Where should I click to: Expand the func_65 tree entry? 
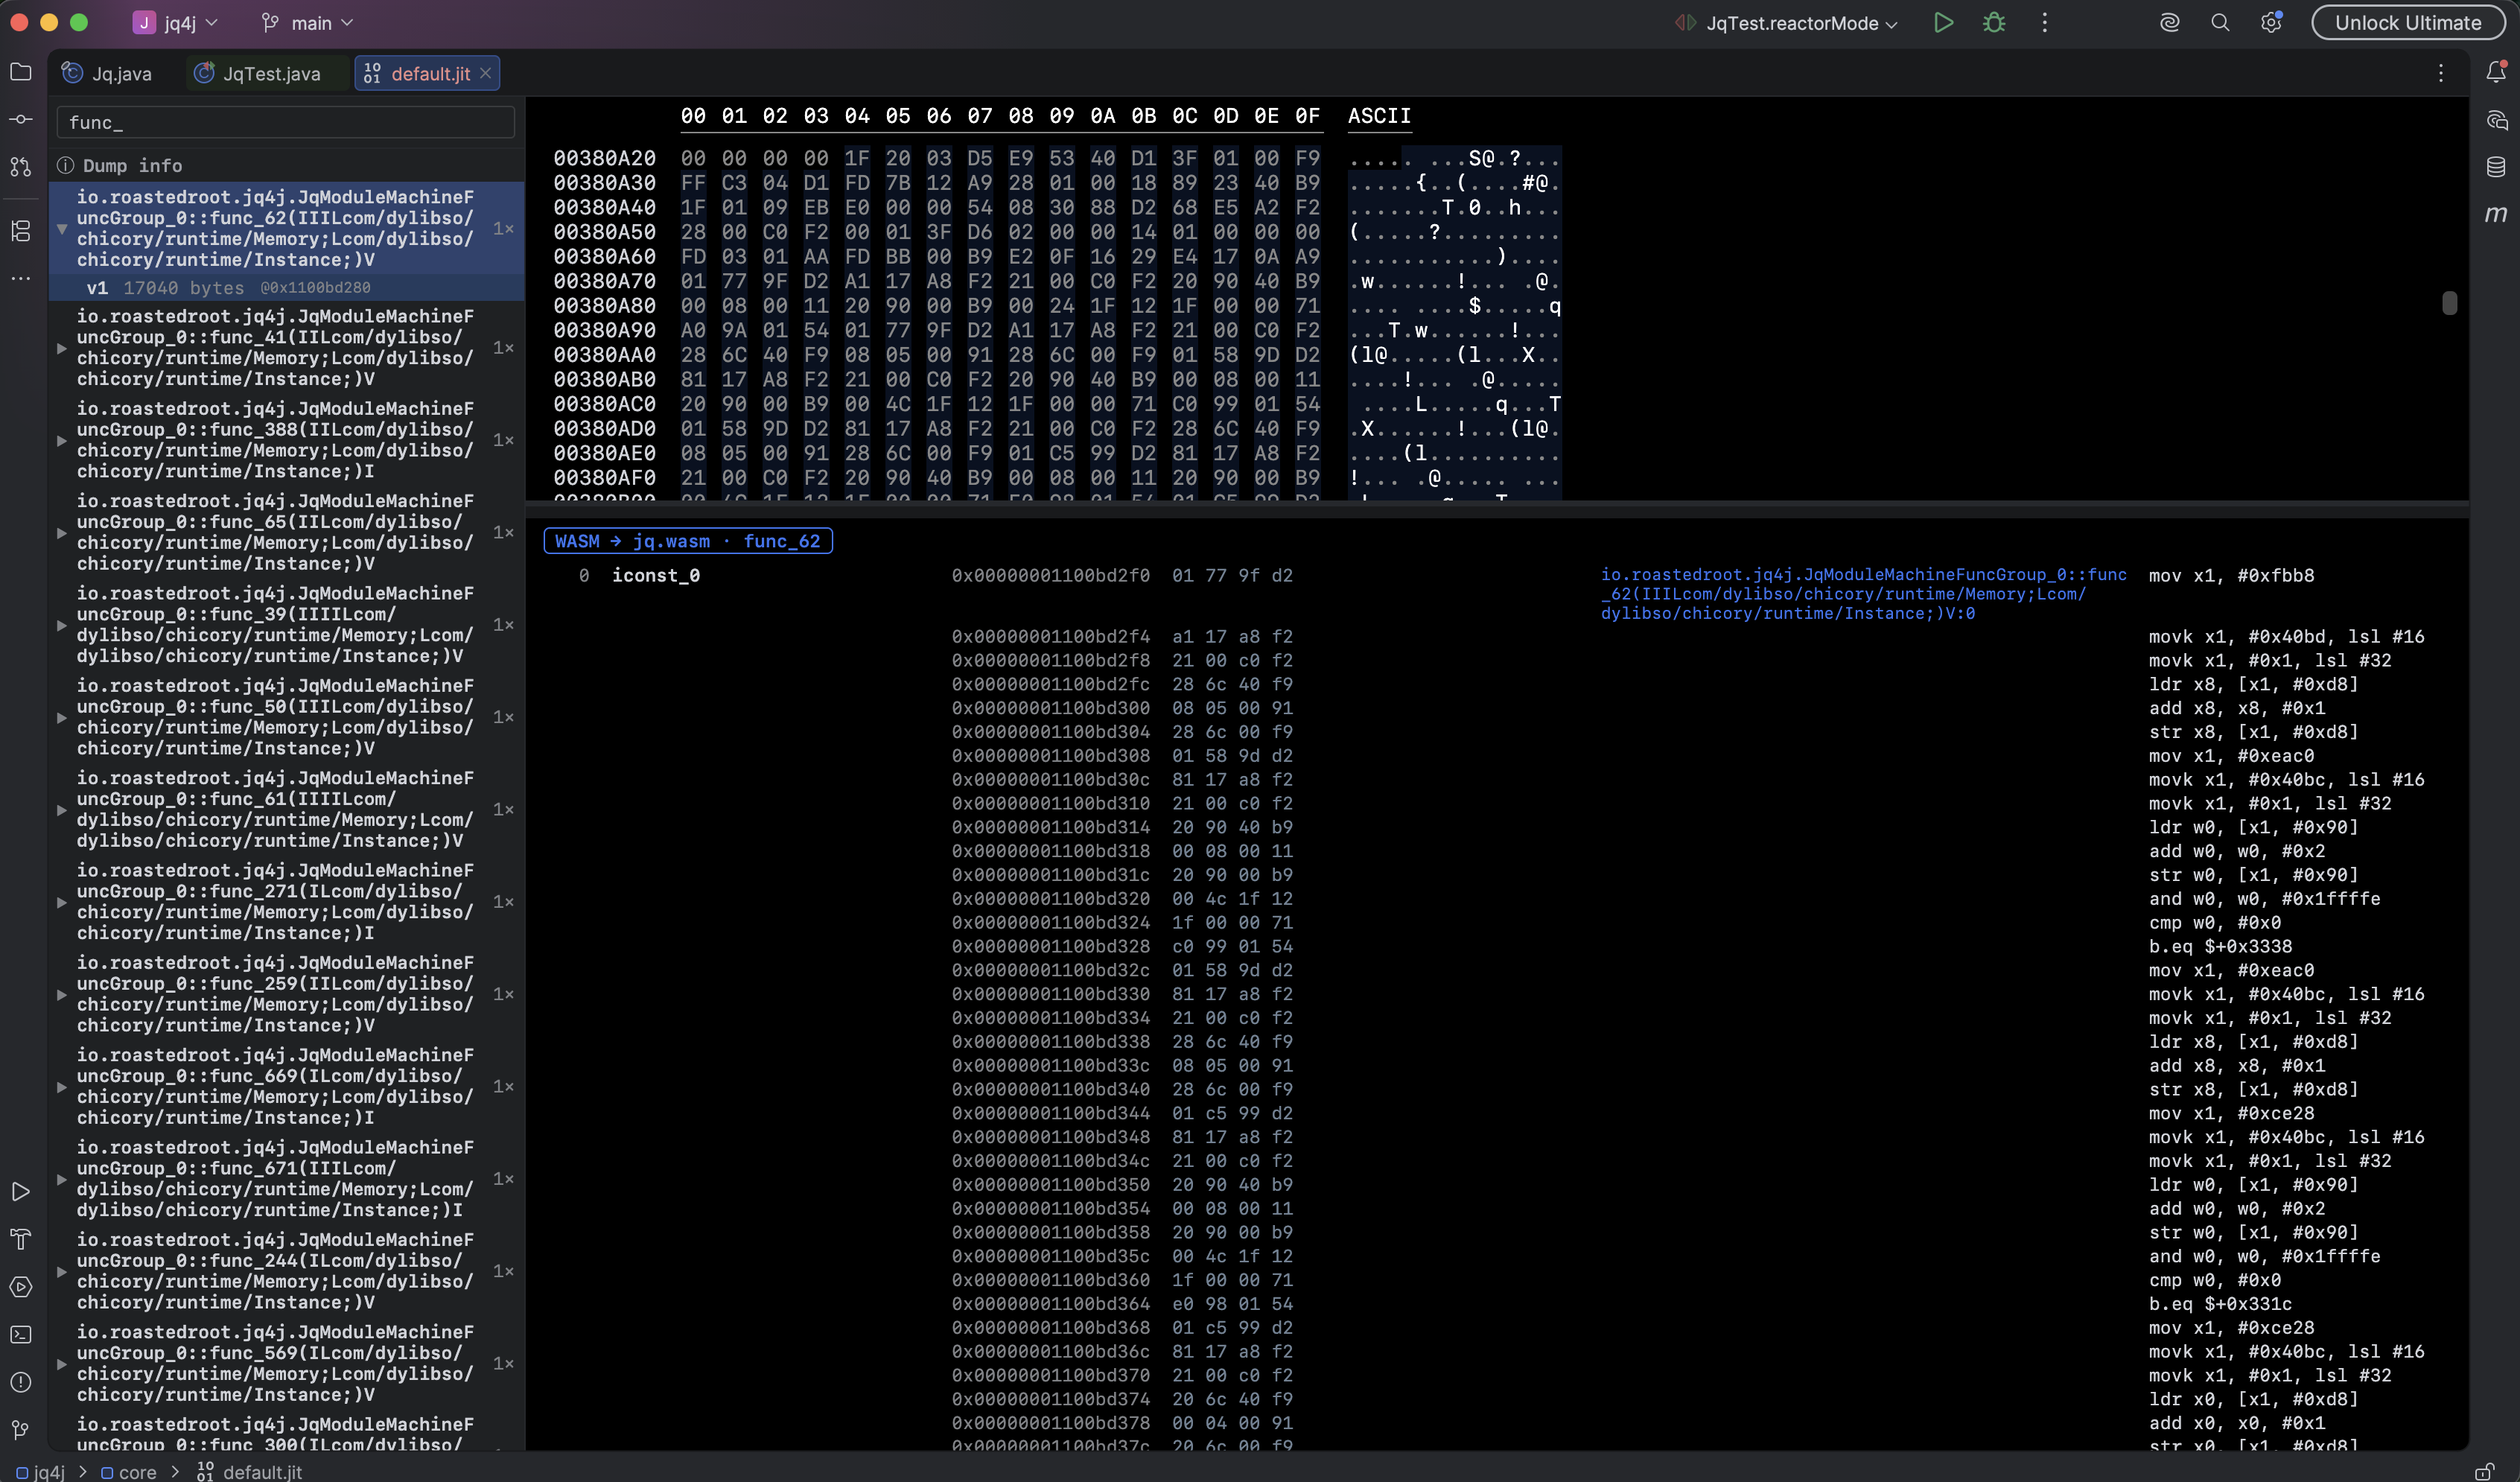point(62,533)
